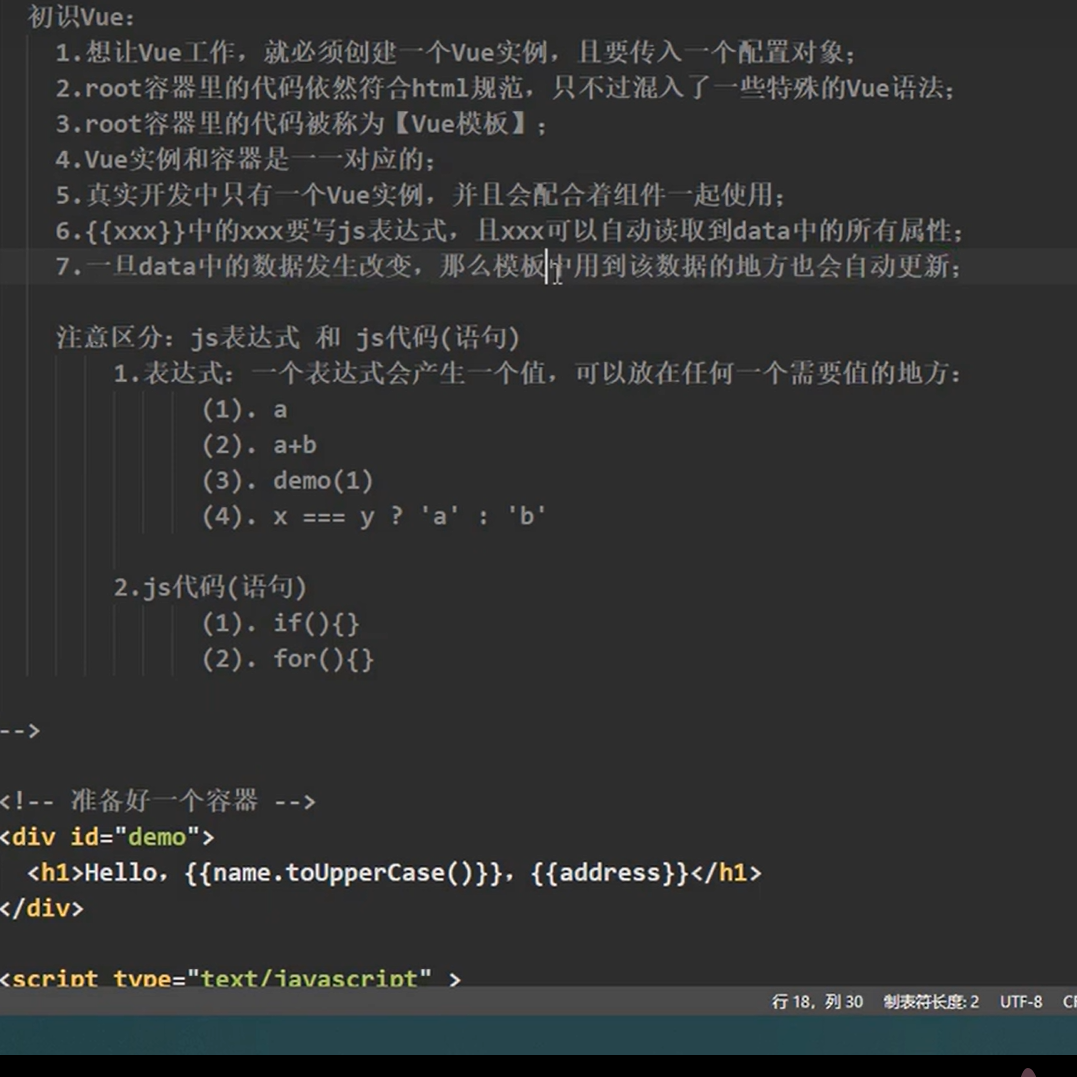
Task: Open tab size setting '制表符长度: 2'
Action: [x=931, y=1001]
